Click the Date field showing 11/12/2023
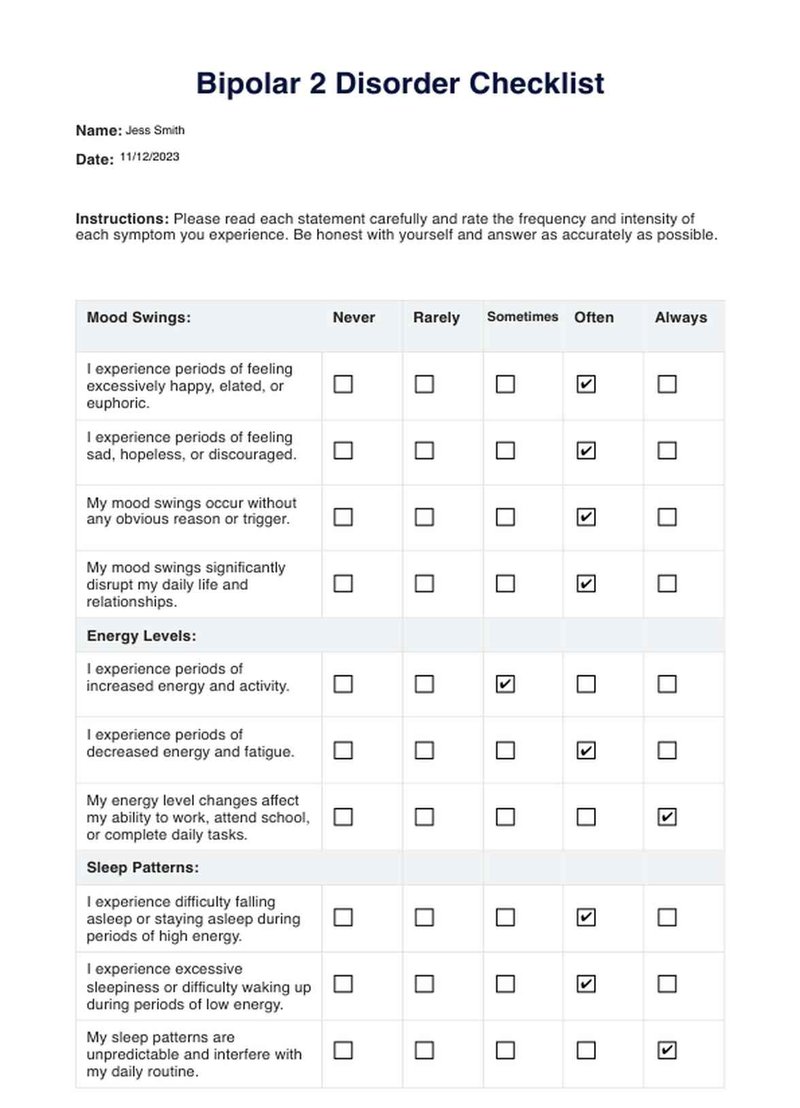This screenshot has height=1108, width=800. [x=150, y=156]
